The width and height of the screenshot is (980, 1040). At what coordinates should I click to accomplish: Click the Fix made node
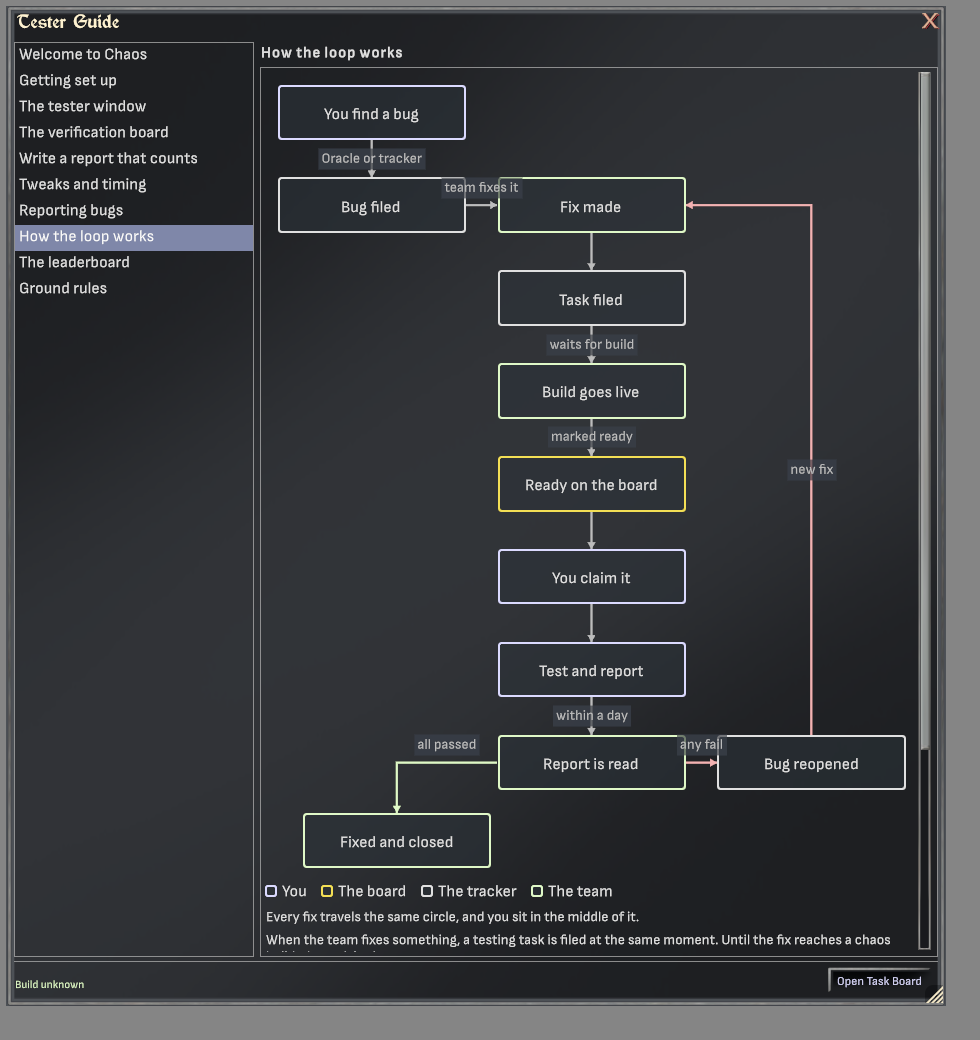point(592,205)
